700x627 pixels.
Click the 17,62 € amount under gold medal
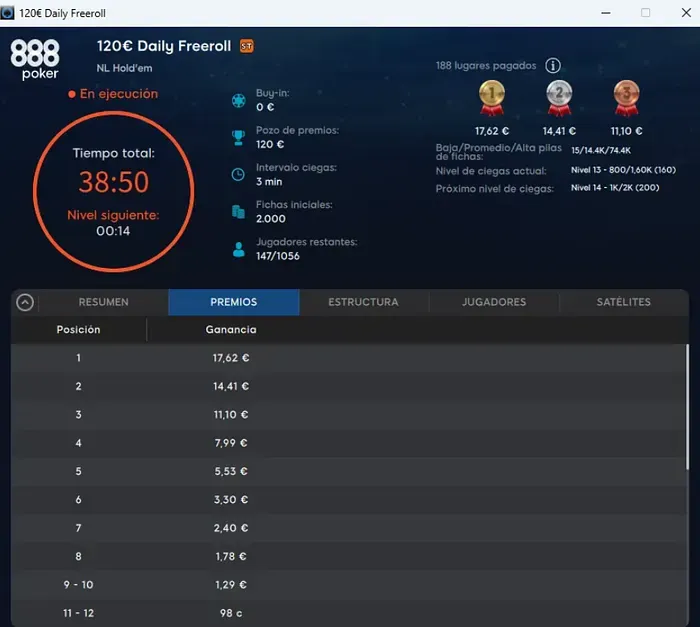(x=492, y=131)
